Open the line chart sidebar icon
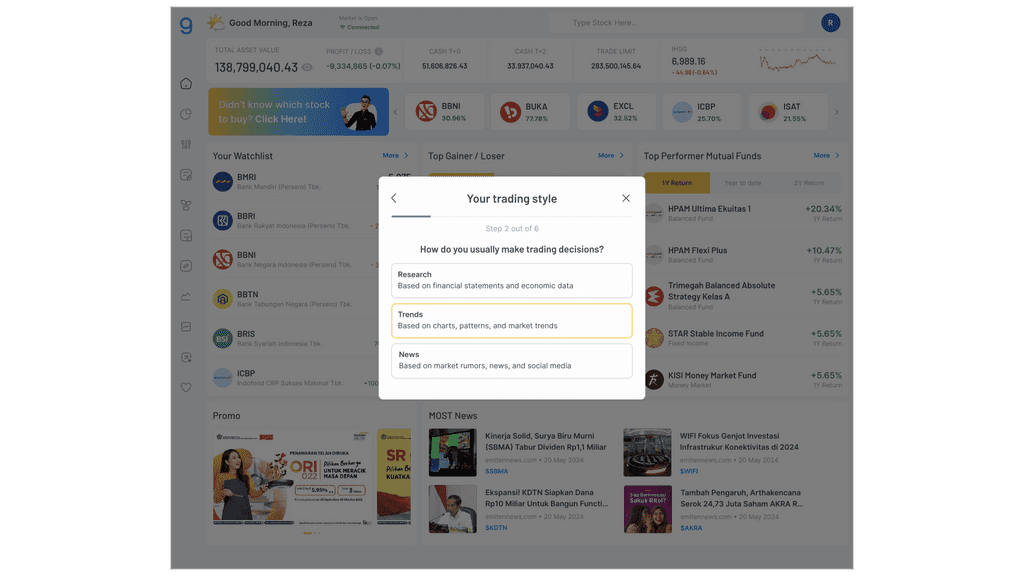This screenshot has width=1024, height=576. pyautogui.click(x=186, y=296)
